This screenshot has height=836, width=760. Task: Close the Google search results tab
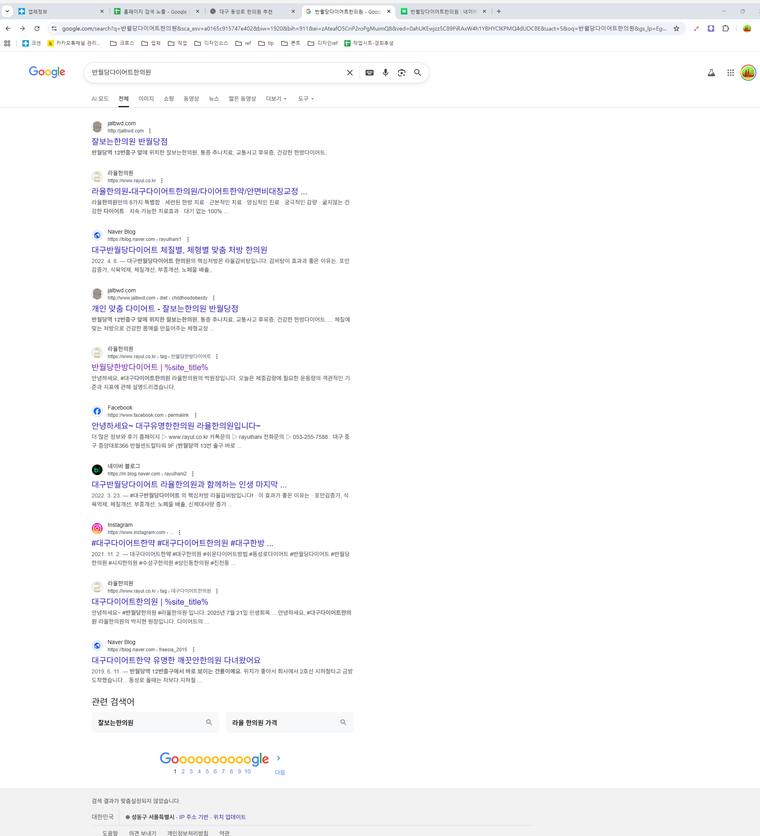click(388, 11)
